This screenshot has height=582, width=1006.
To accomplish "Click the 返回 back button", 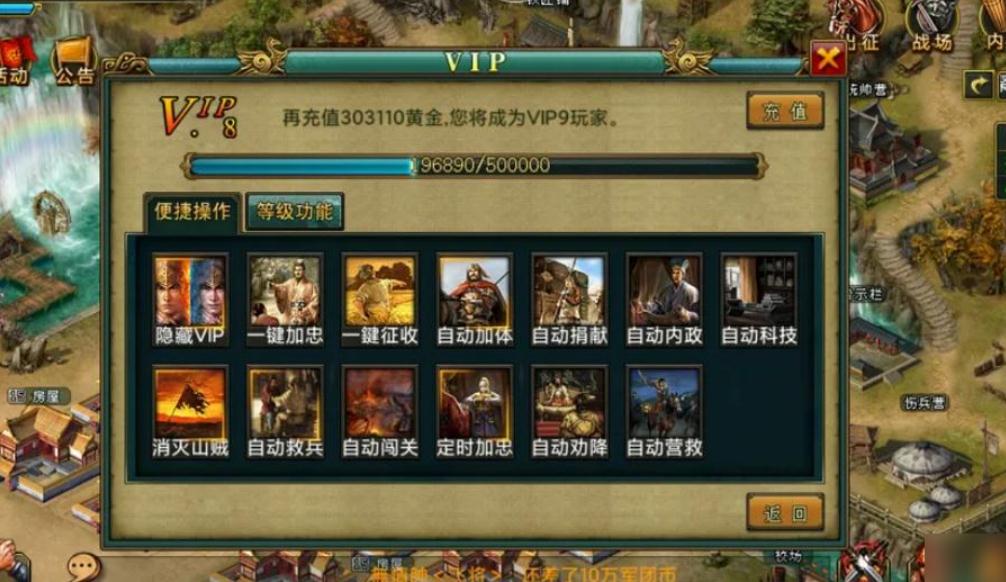I will [x=785, y=512].
